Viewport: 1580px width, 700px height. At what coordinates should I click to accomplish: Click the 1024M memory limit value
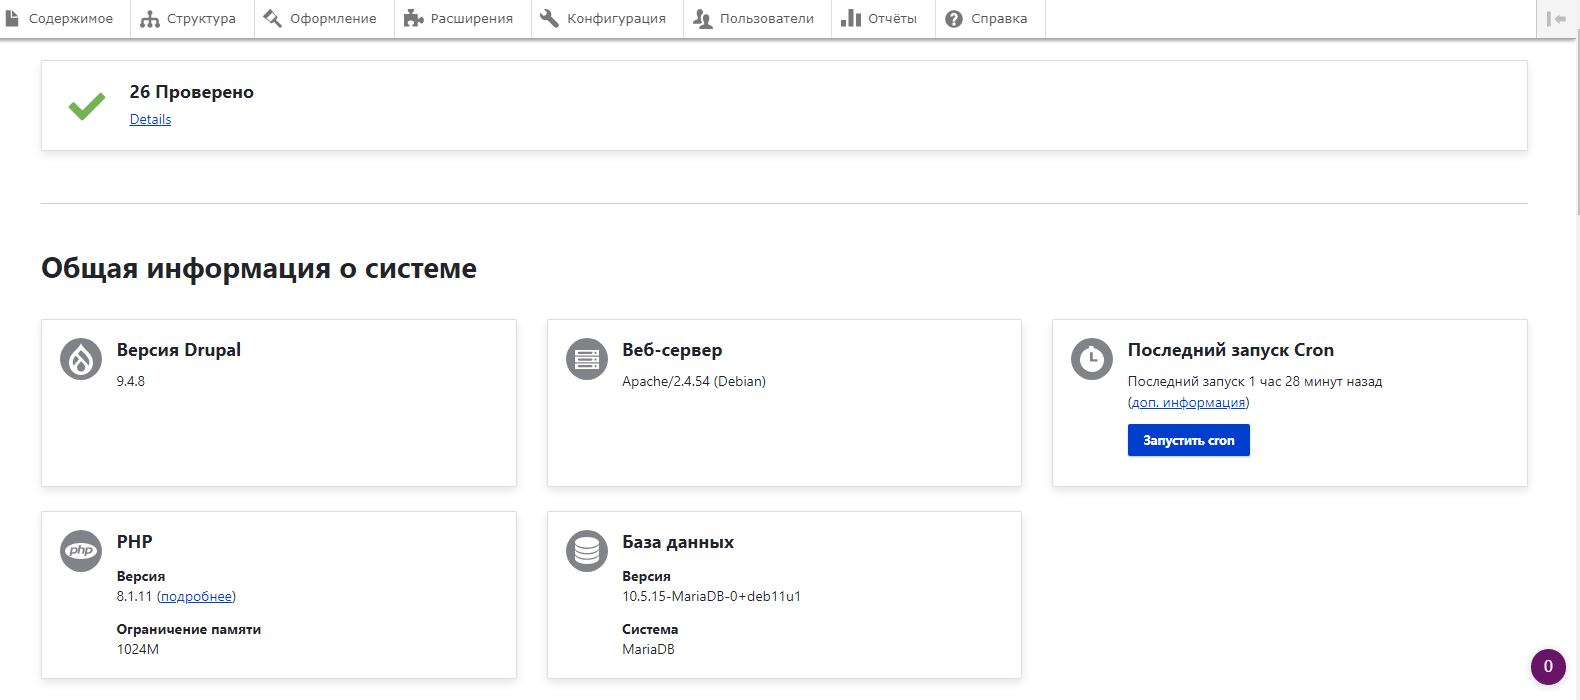click(x=138, y=649)
